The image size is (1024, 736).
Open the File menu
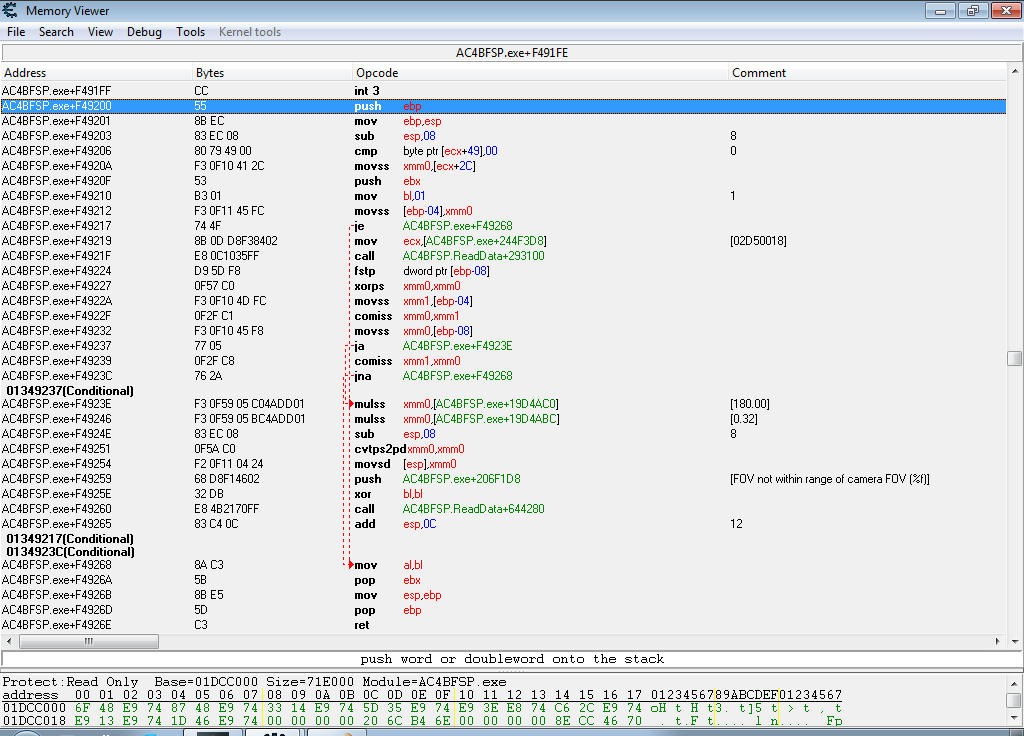pos(16,32)
